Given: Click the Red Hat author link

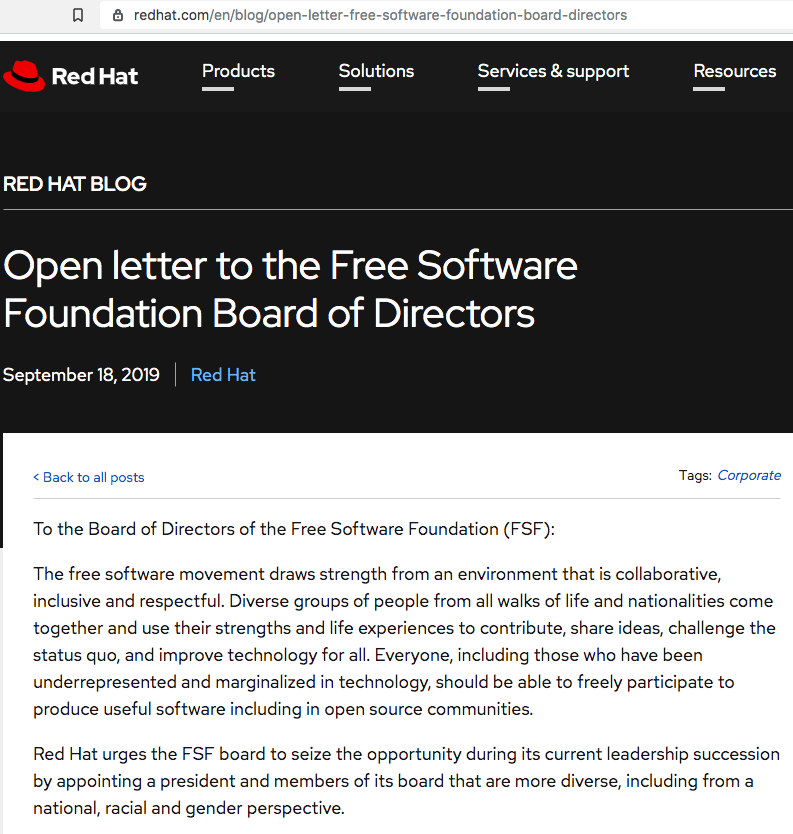Looking at the screenshot, I should coord(223,375).
